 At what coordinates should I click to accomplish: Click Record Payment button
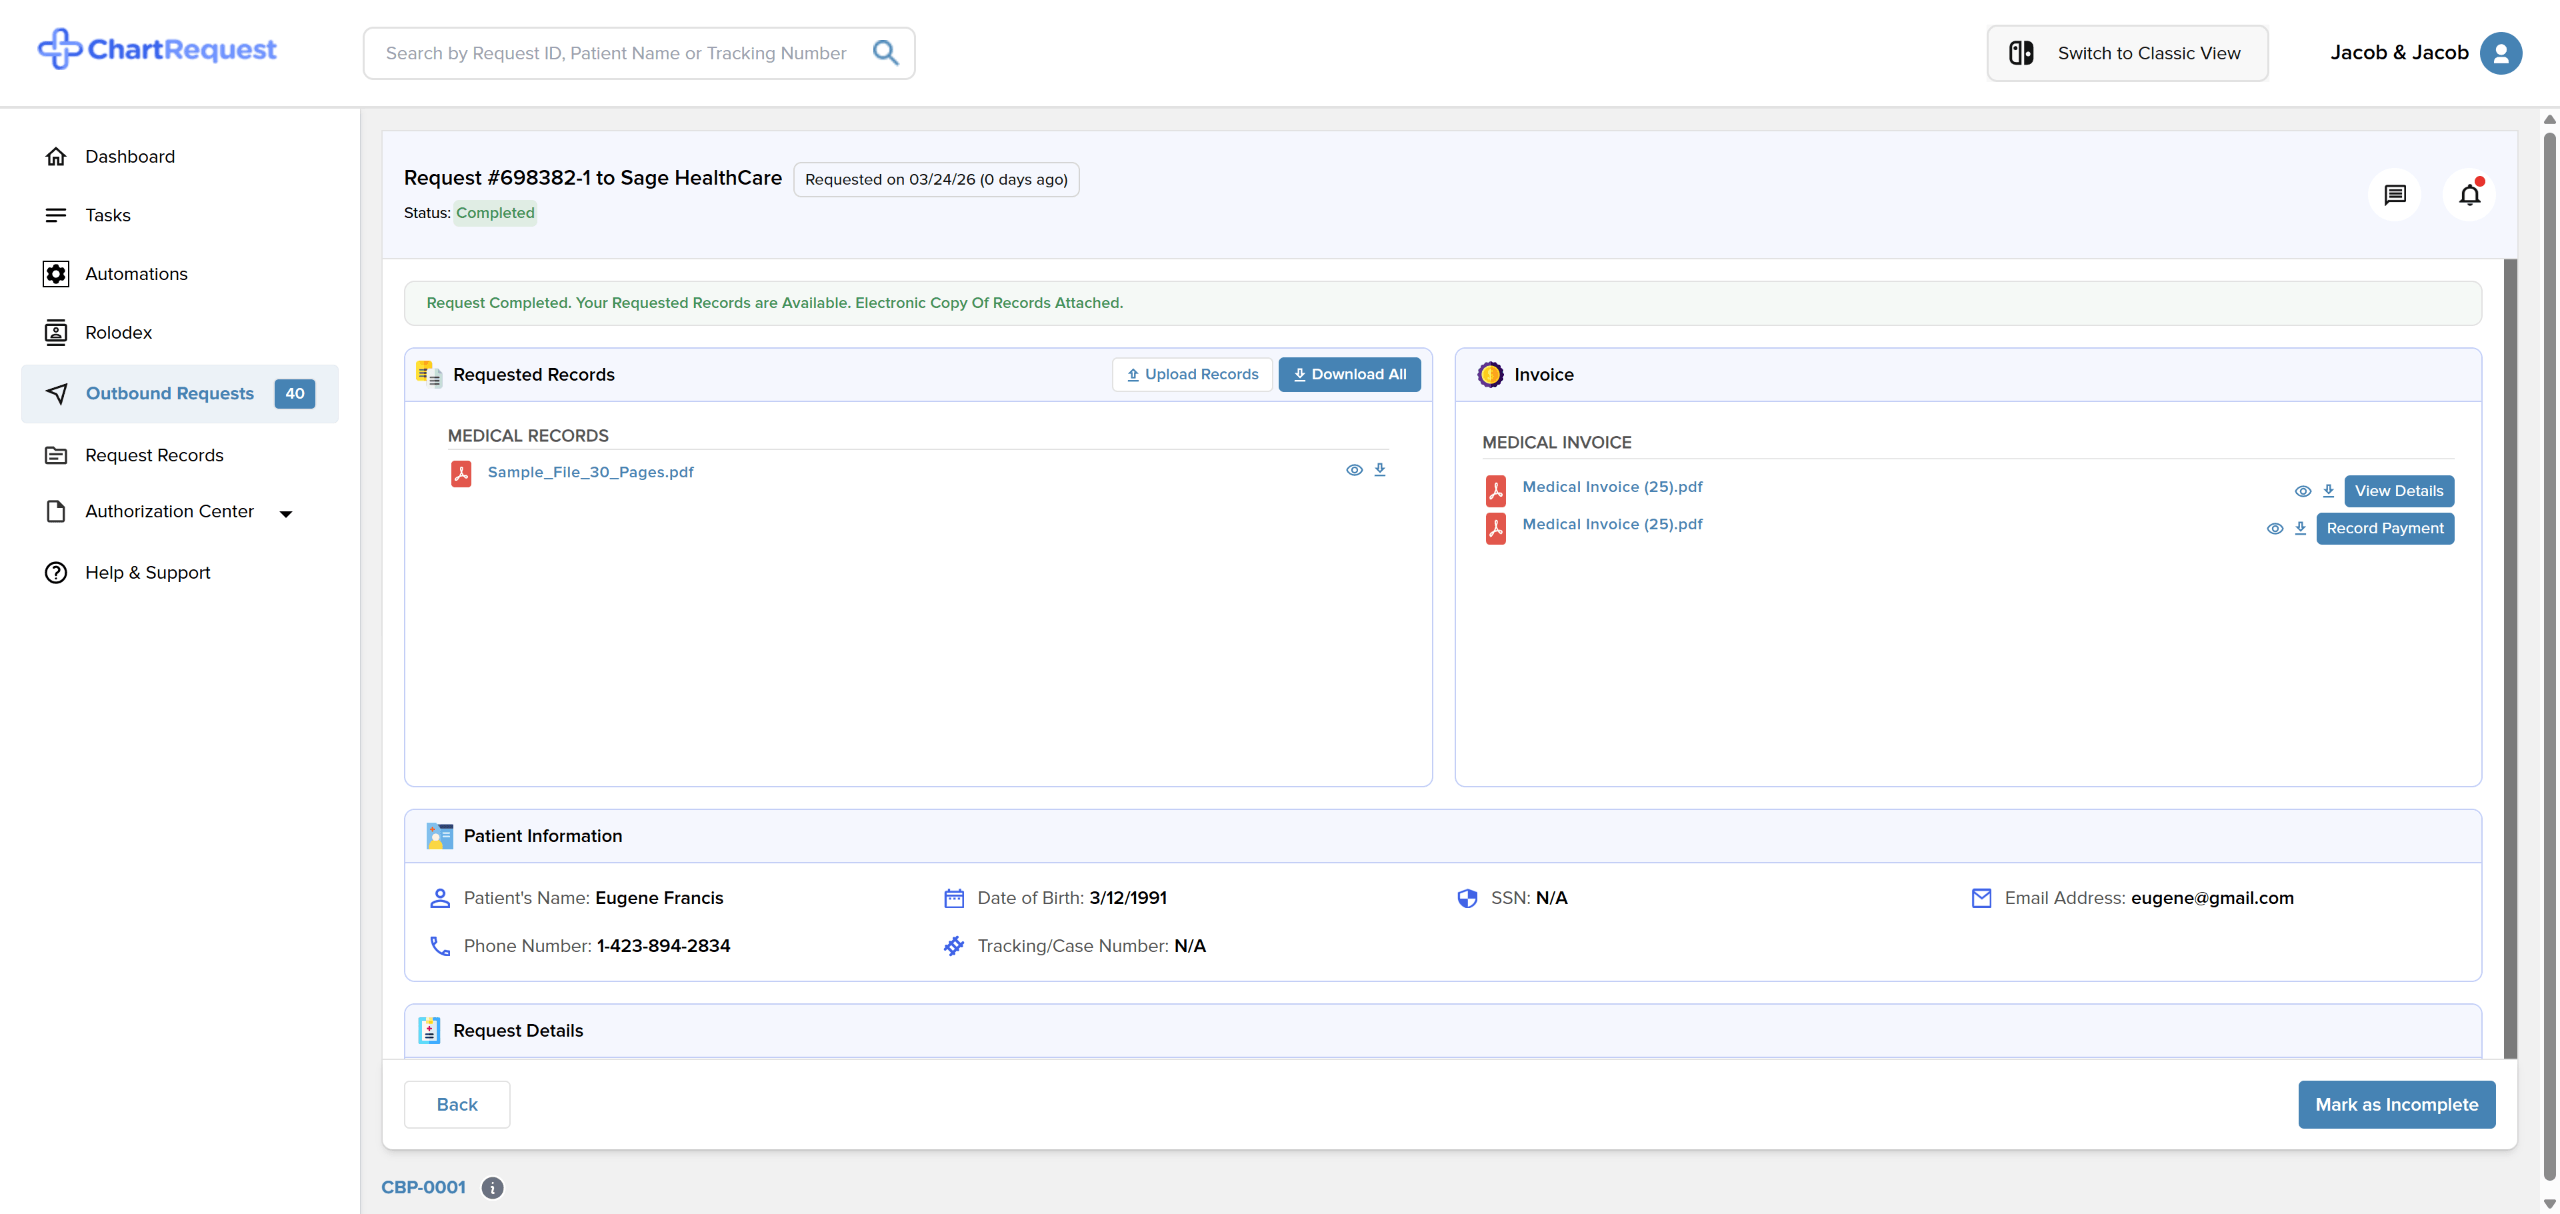tap(2385, 528)
